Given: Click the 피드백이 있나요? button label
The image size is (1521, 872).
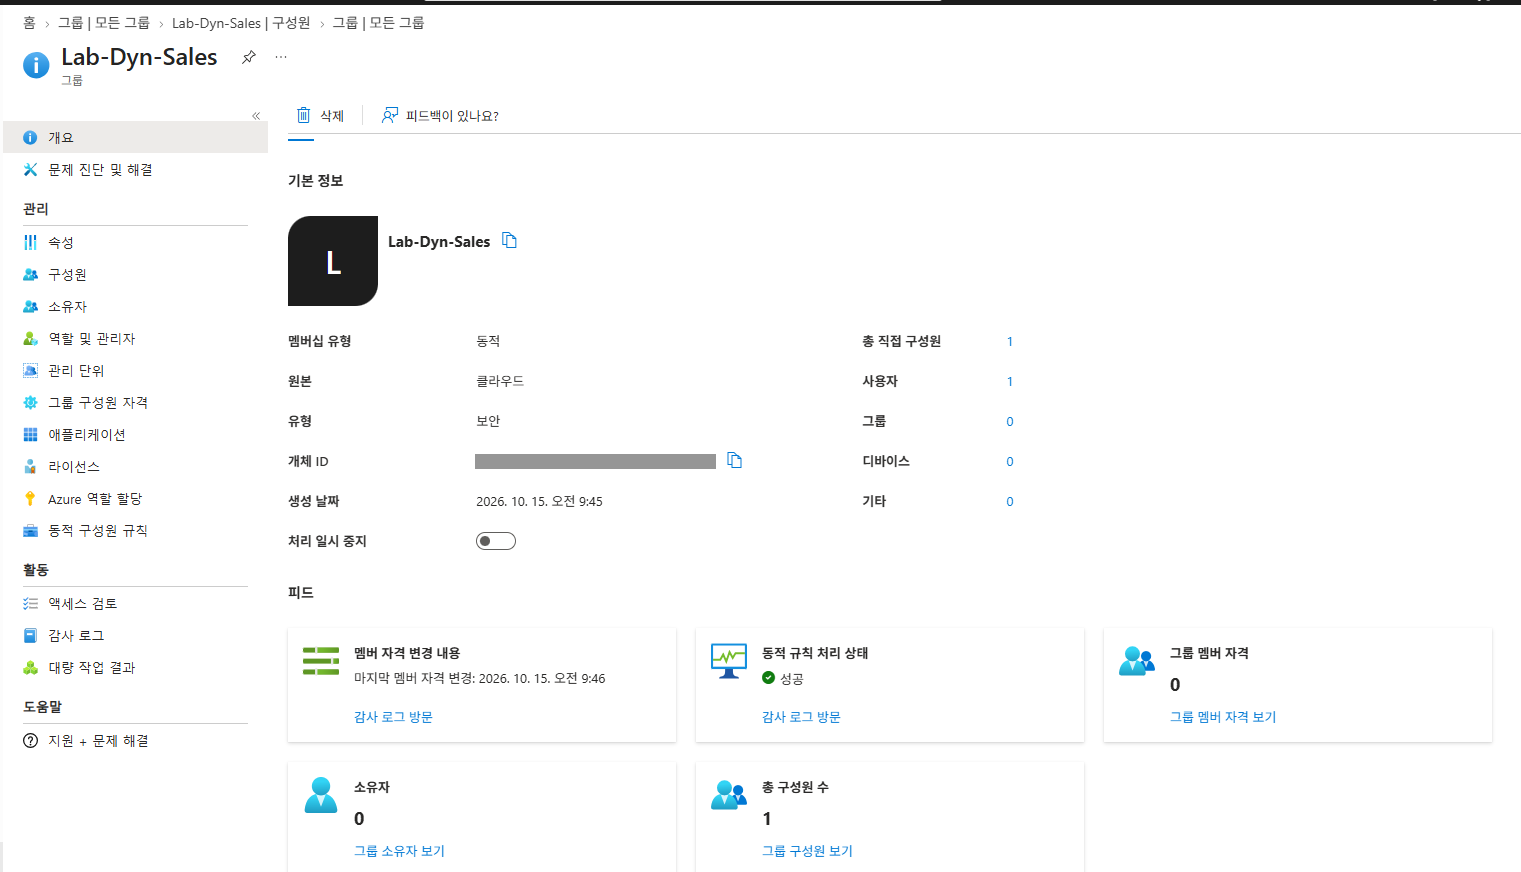Looking at the screenshot, I should point(452,116).
